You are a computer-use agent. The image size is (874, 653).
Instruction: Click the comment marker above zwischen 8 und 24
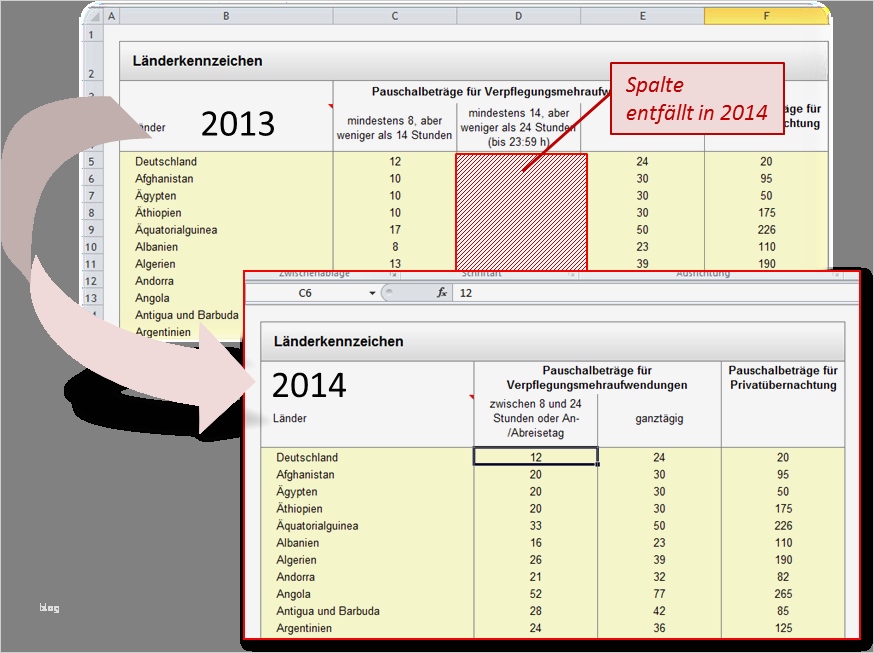(471, 396)
